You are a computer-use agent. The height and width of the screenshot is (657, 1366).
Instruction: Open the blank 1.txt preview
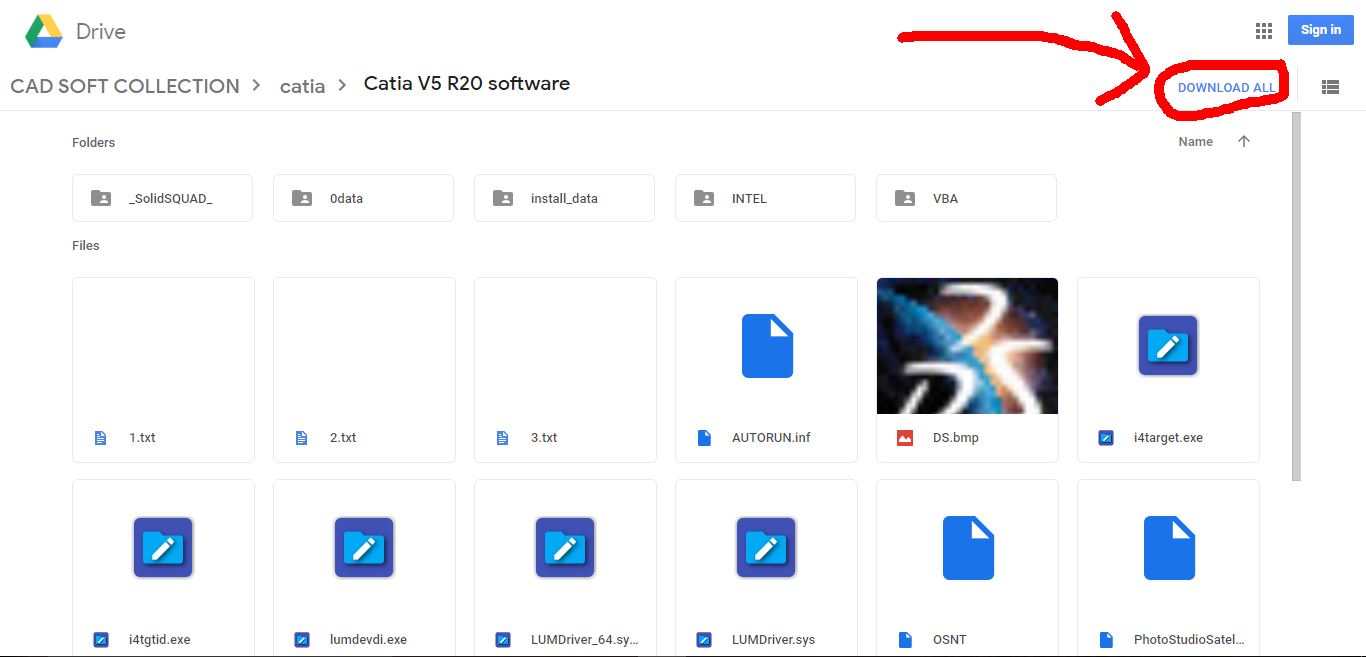click(163, 346)
